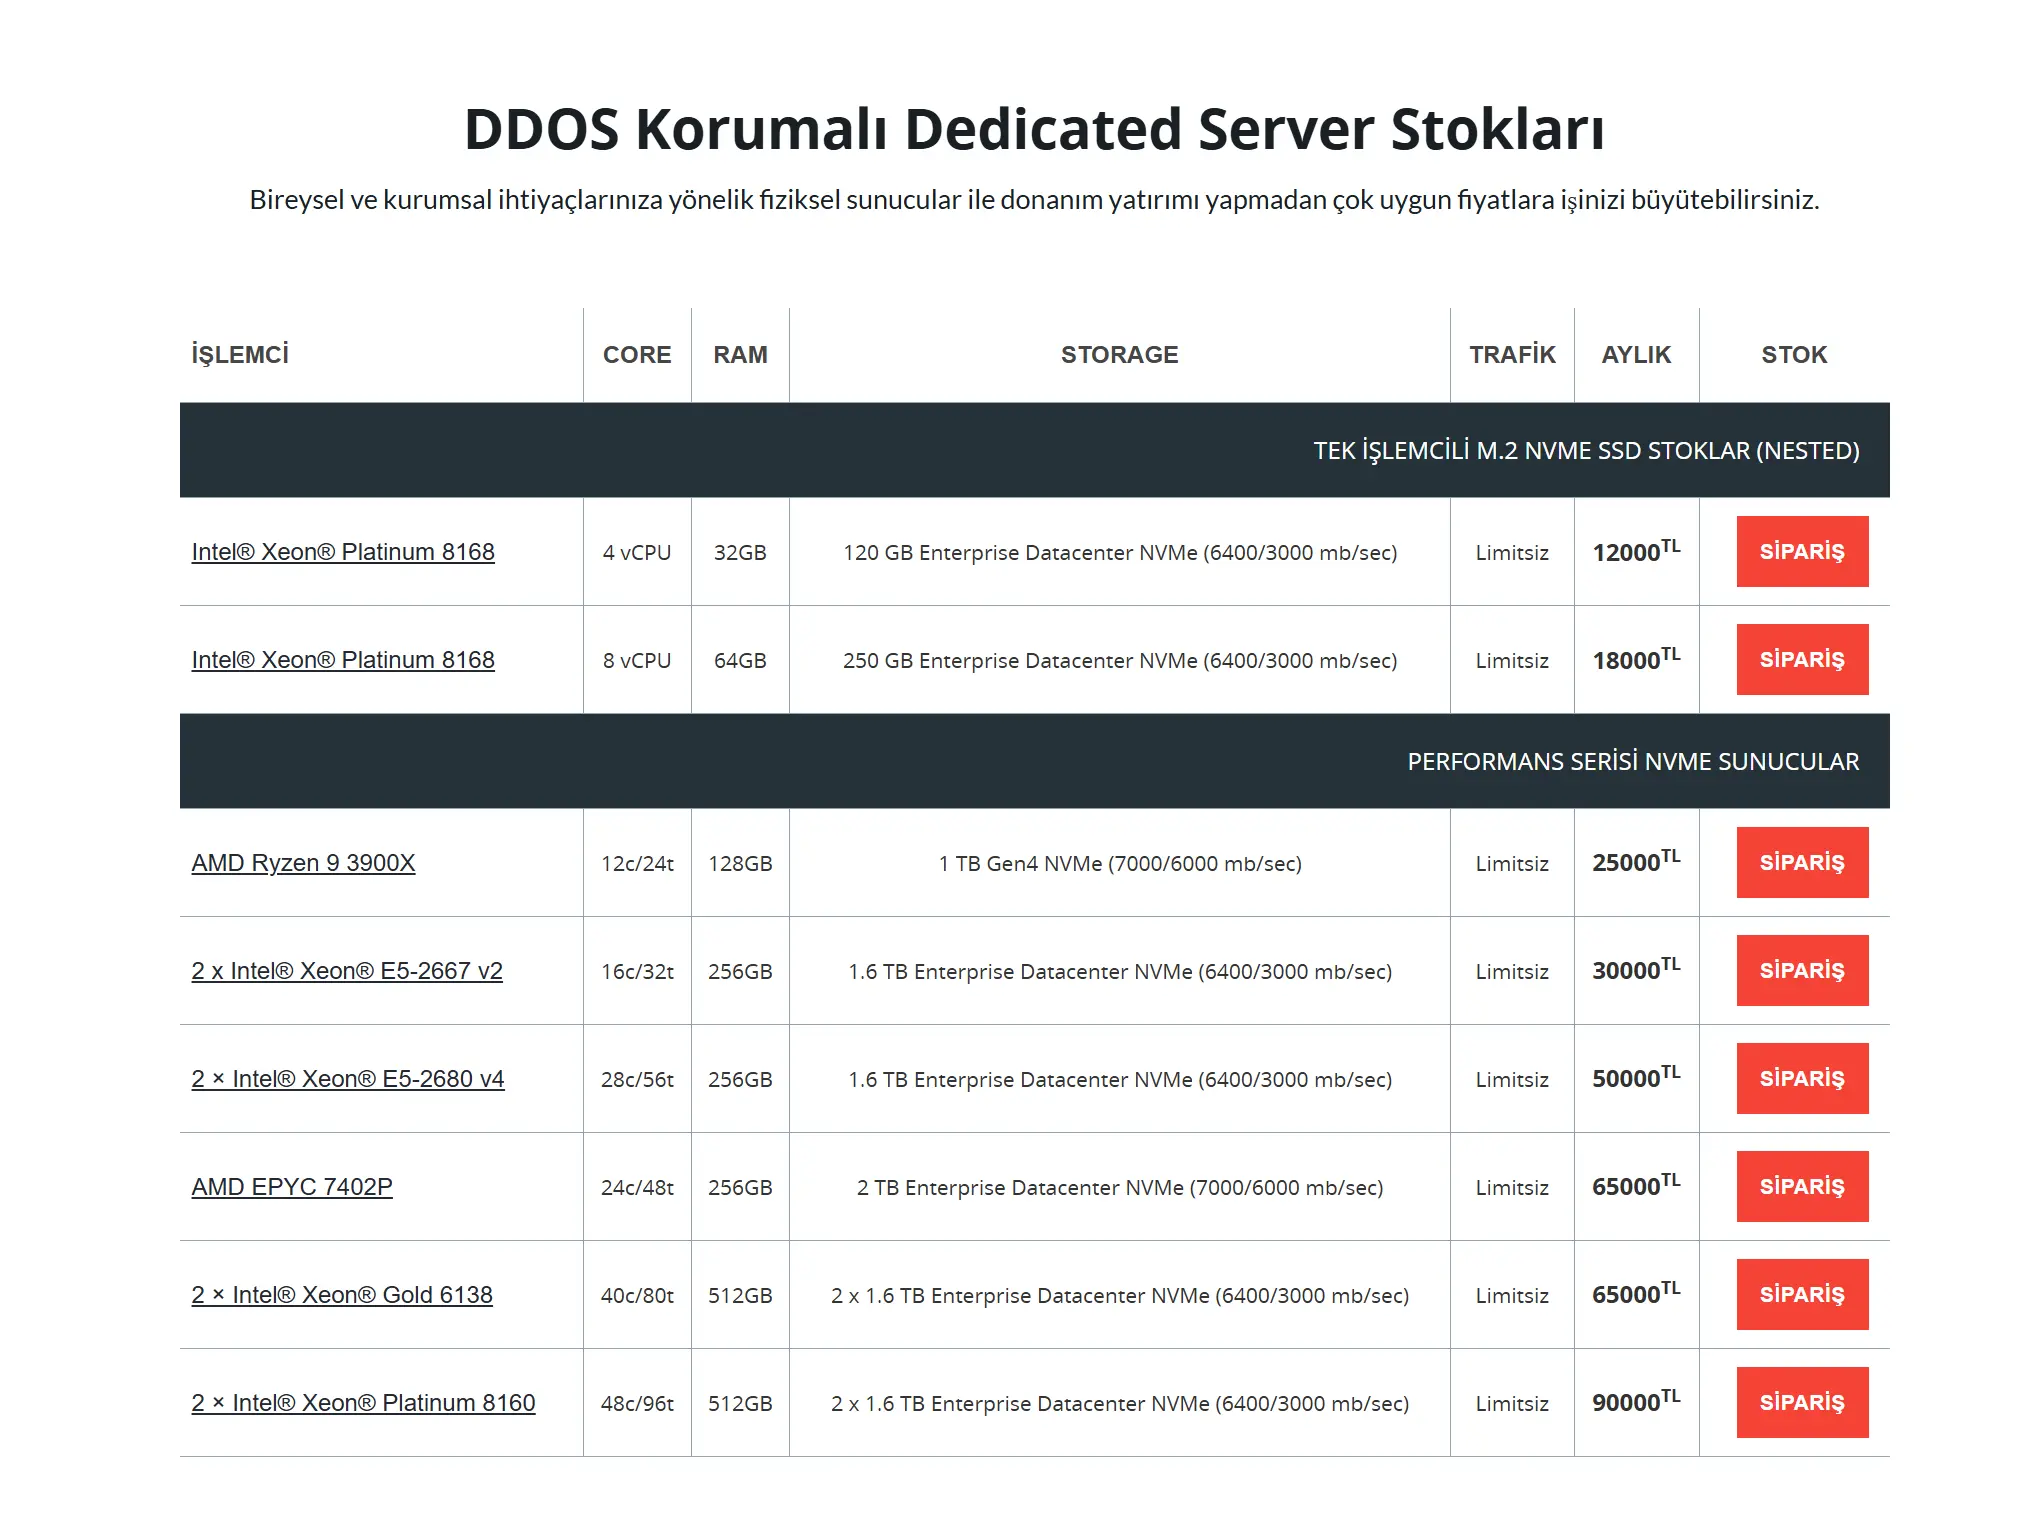Click Limitsiz in the AMD EPYC row

click(x=1512, y=1188)
